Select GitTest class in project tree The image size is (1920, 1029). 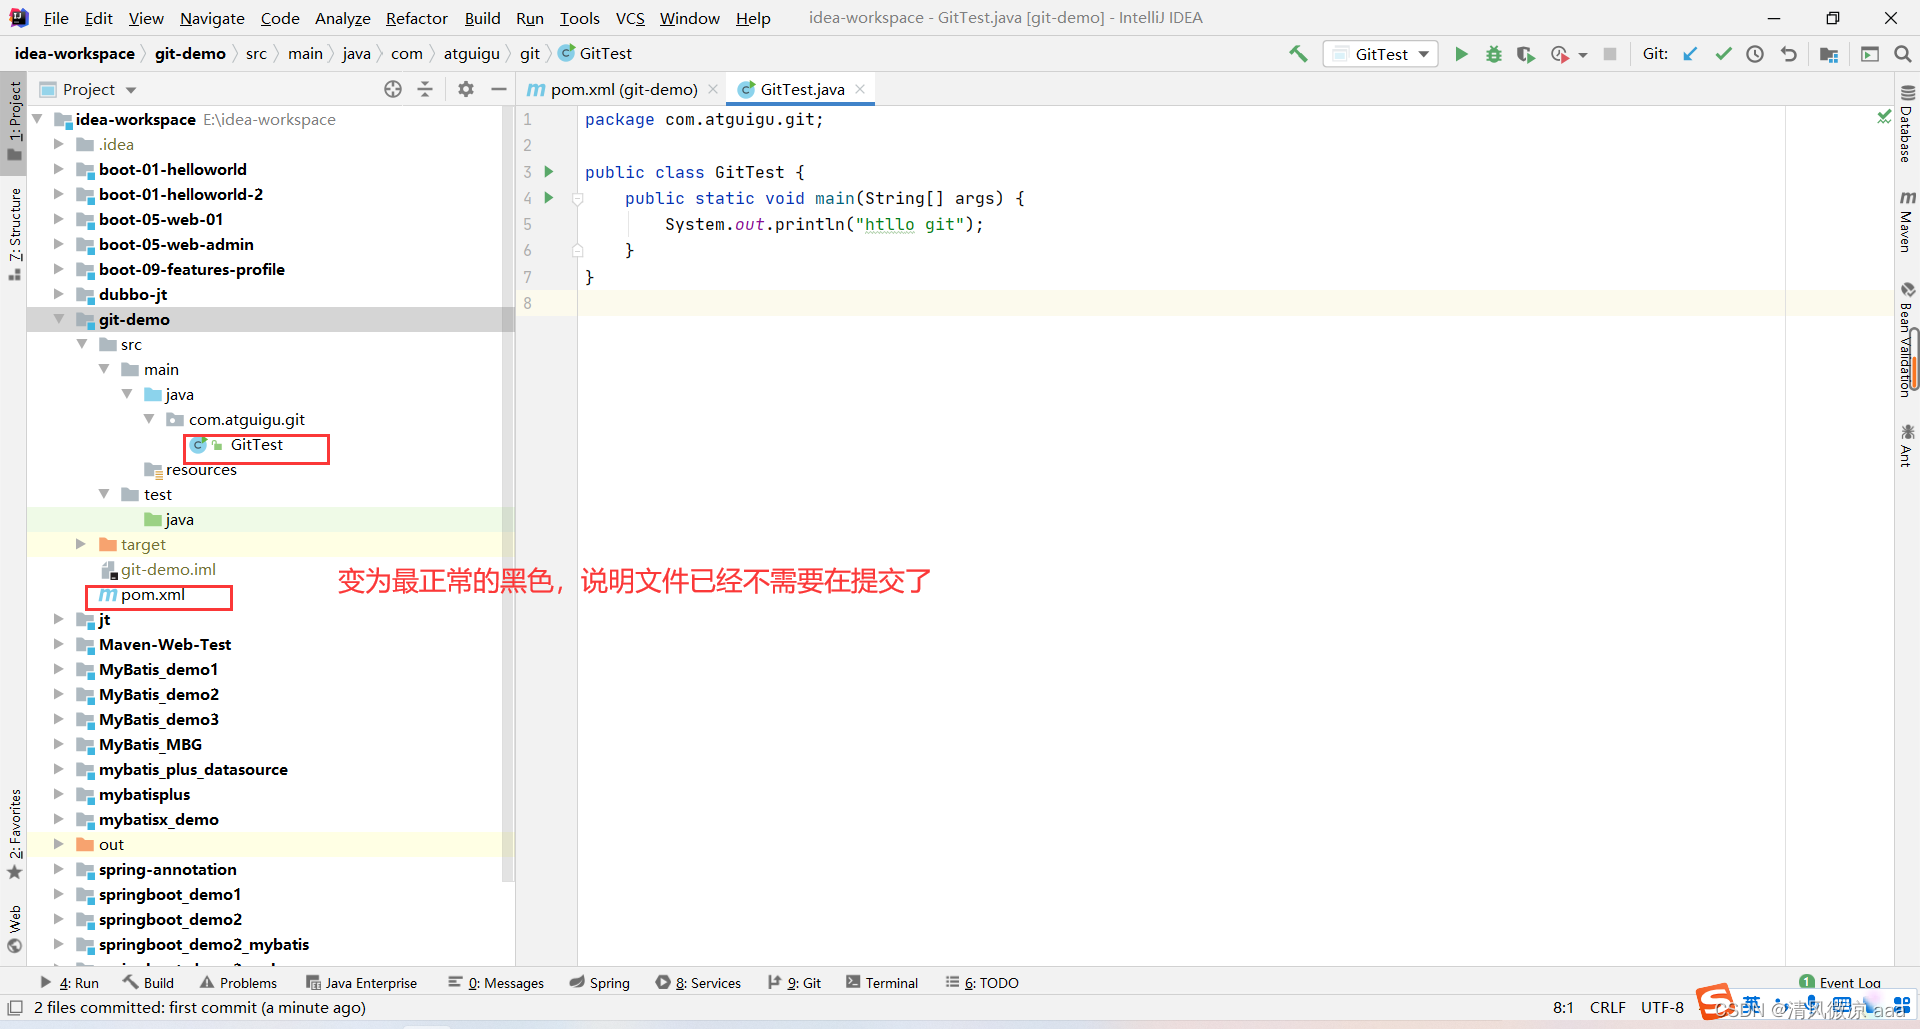coord(256,445)
